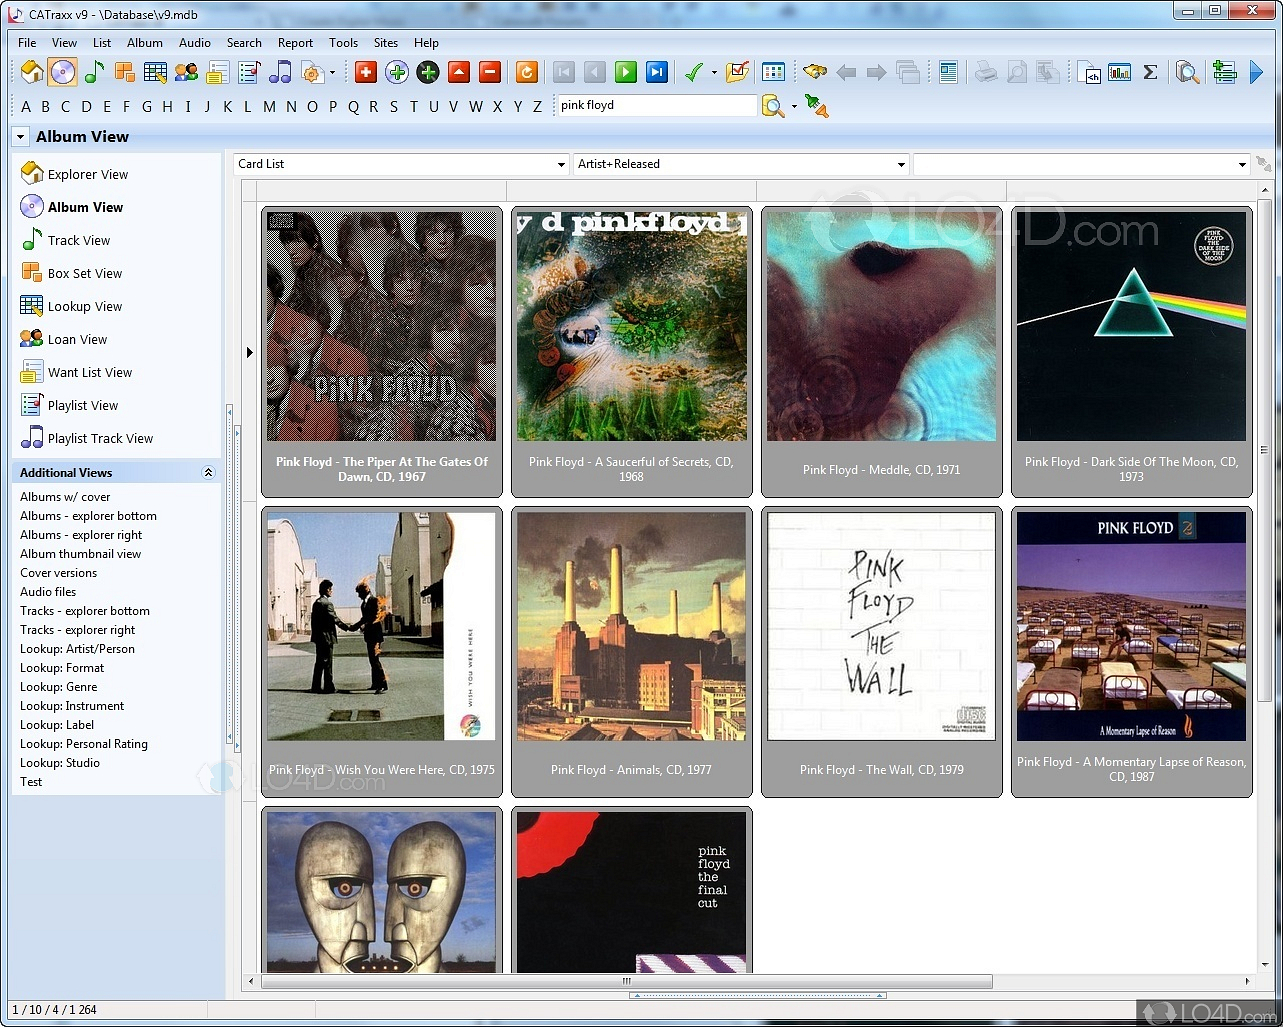Click the red minus delete button

pos(489,72)
